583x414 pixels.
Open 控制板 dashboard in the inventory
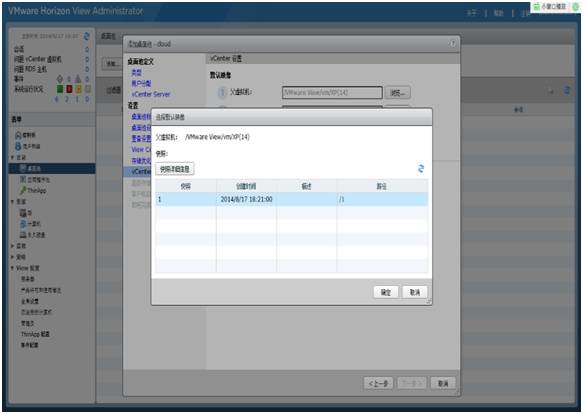point(25,135)
